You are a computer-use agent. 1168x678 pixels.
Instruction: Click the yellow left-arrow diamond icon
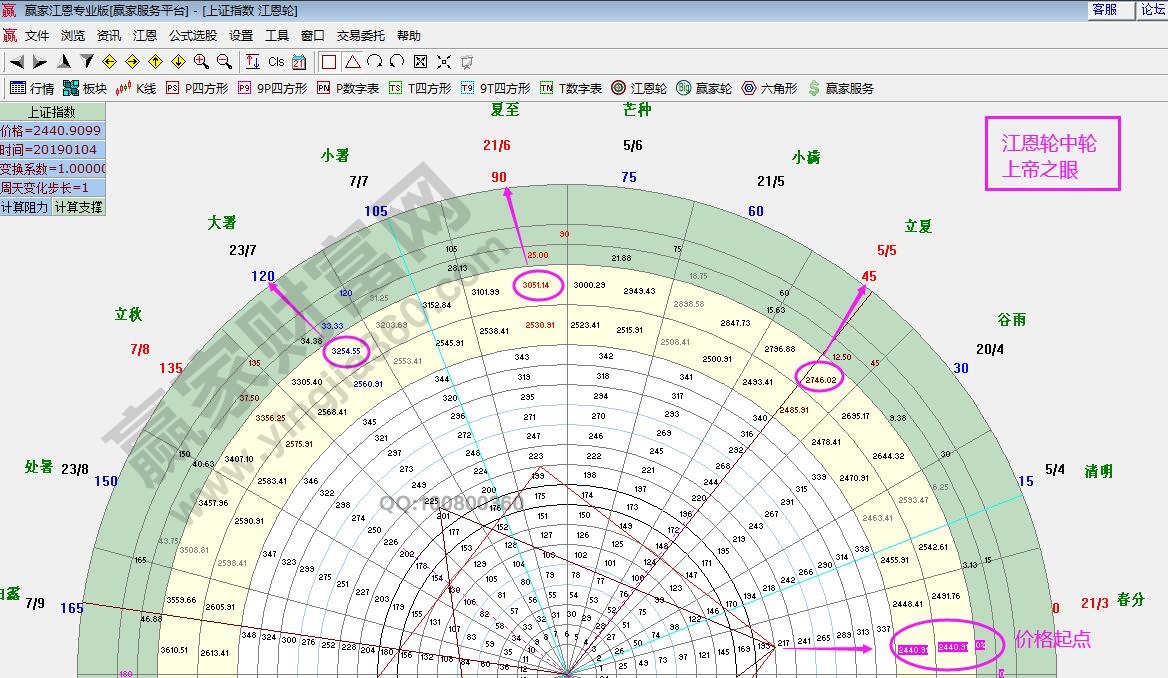110,62
